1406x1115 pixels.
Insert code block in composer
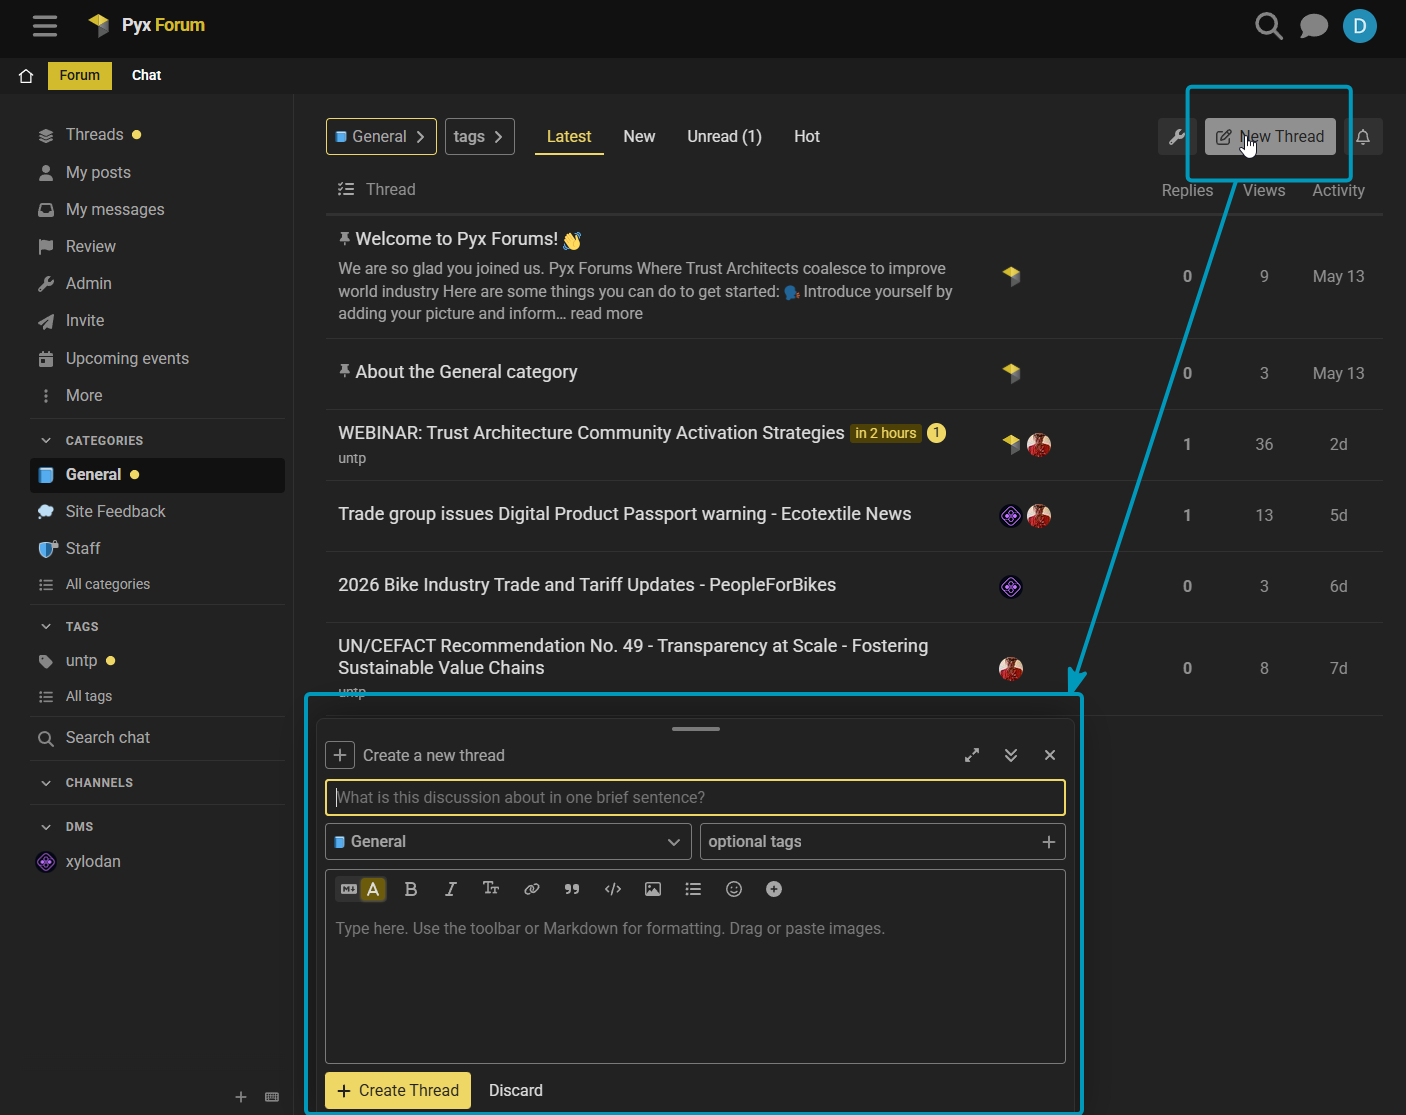point(613,889)
